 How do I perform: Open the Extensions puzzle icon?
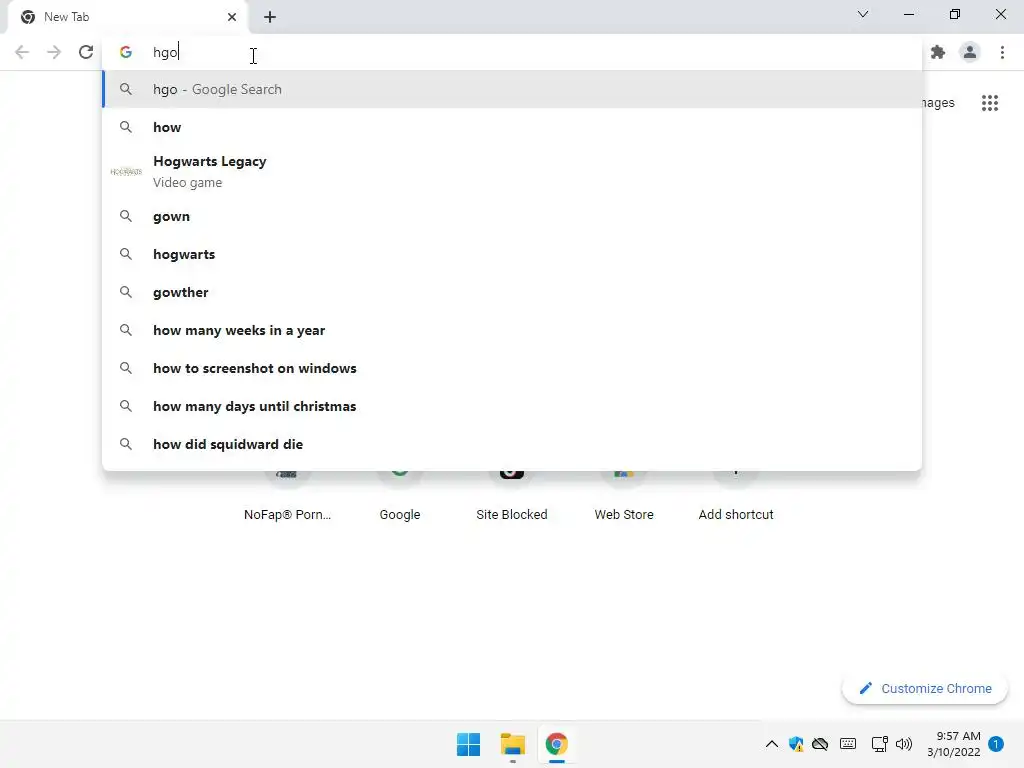tap(938, 52)
